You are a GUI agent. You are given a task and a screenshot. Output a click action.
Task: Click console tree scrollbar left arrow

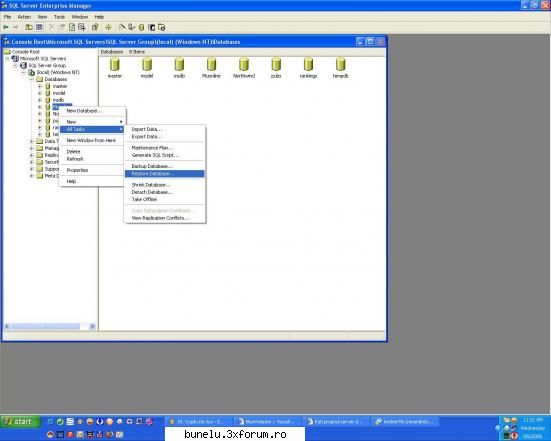7,326
